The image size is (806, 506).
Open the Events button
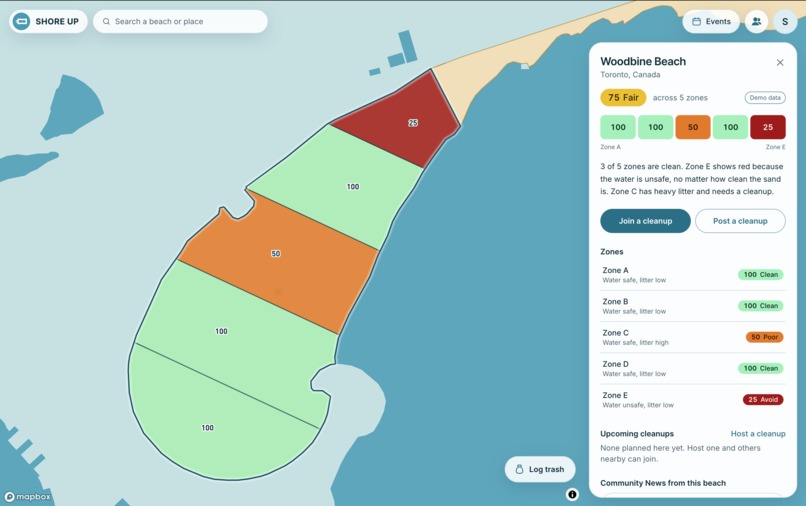point(711,22)
